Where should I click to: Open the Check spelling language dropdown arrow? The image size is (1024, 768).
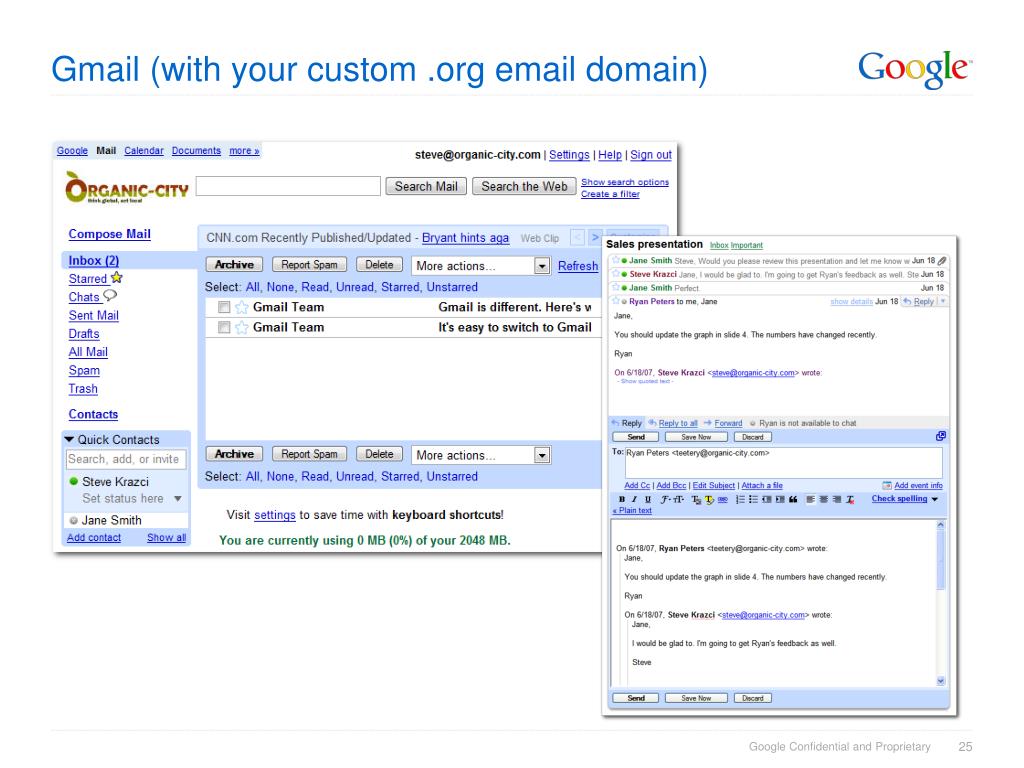click(x=935, y=499)
